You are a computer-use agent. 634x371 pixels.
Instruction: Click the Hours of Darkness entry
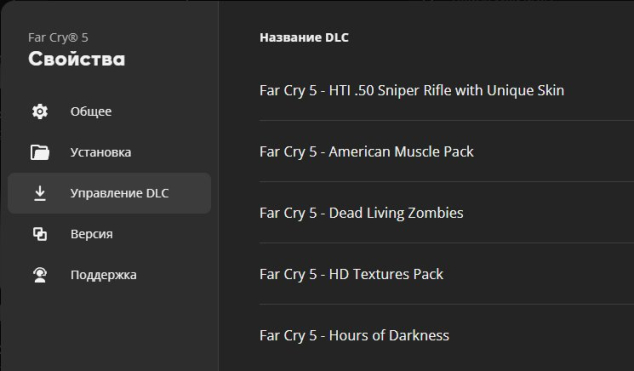[446, 335]
